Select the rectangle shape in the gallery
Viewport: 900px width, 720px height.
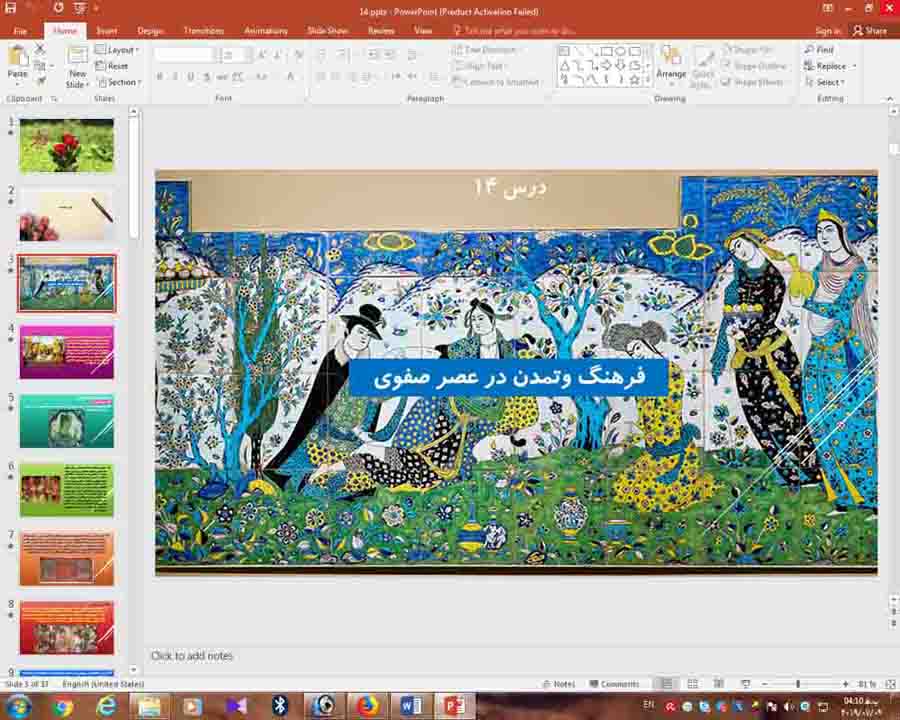[x=606, y=52]
